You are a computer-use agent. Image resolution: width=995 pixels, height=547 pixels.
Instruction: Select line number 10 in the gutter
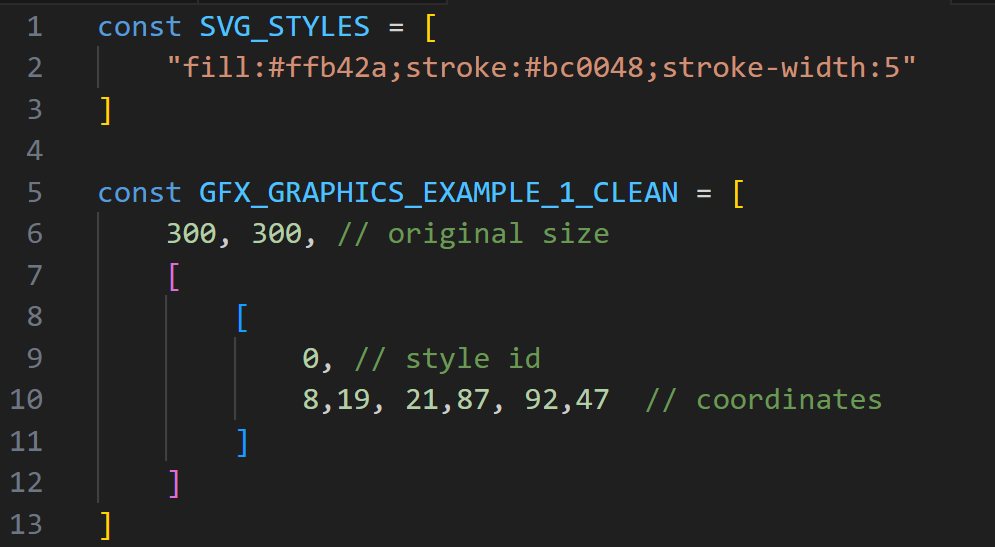pos(27,400)
